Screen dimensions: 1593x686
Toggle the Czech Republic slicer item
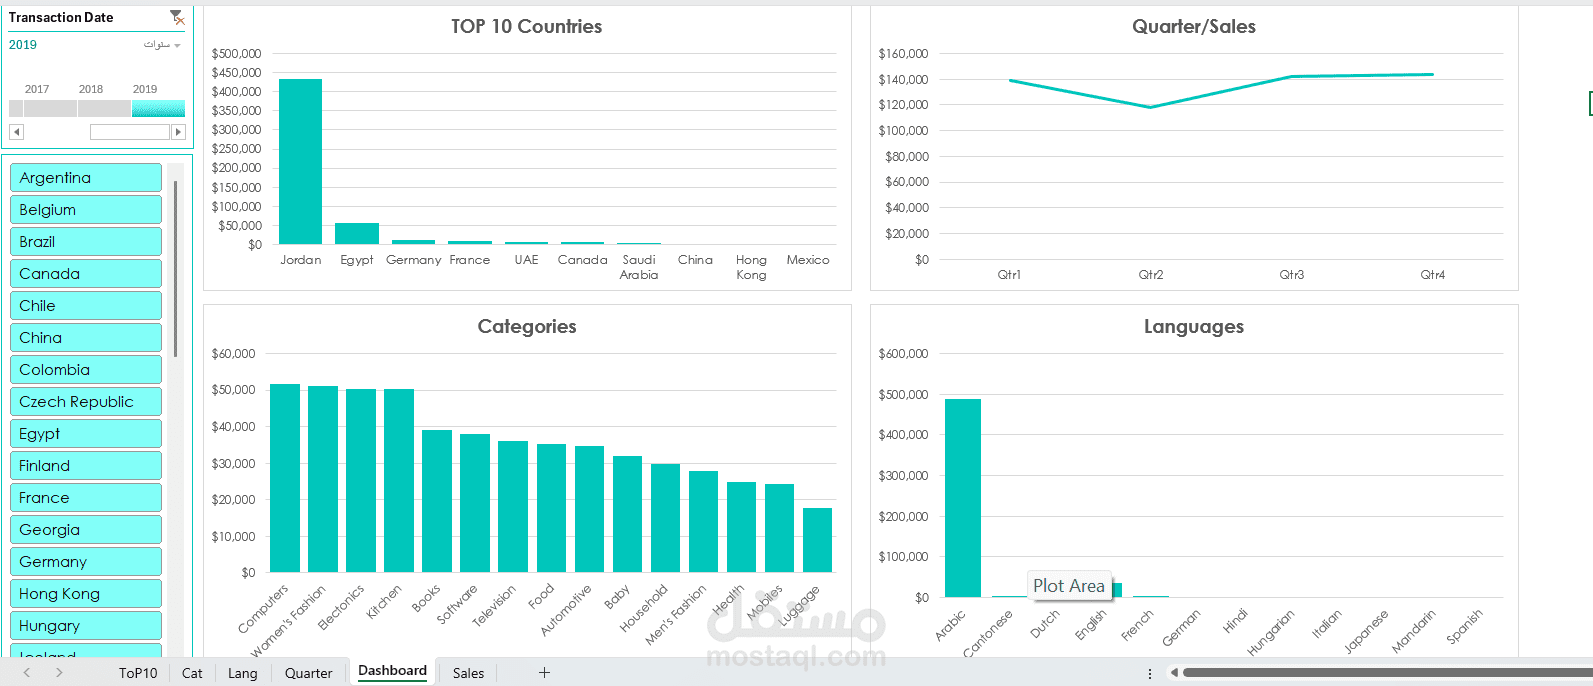pos(86,402)
